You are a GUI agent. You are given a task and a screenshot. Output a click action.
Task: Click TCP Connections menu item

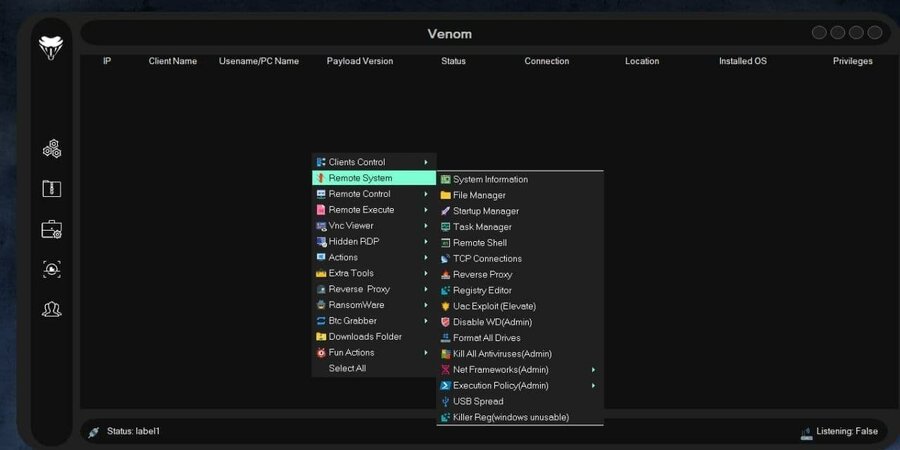click(x=487, y=259)
